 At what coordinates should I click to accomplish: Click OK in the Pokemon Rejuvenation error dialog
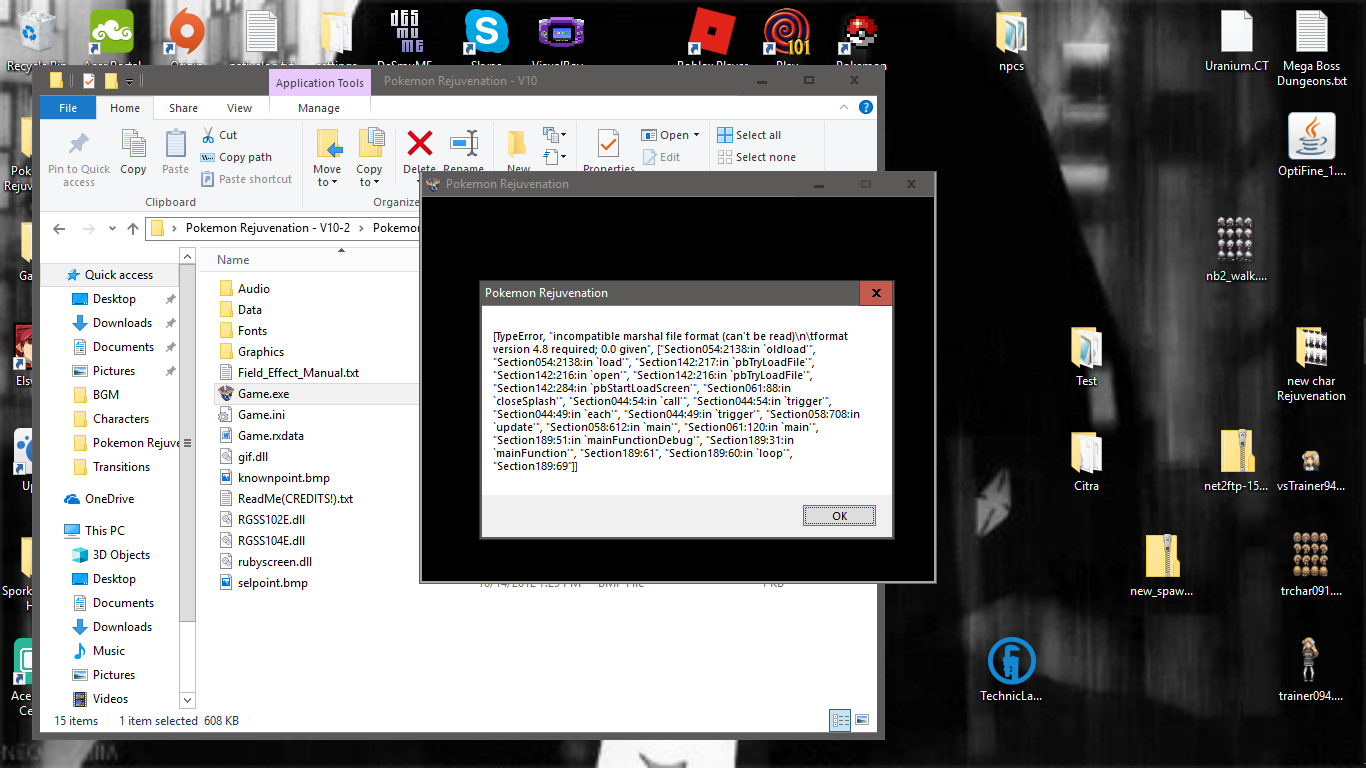pos(839,516)
